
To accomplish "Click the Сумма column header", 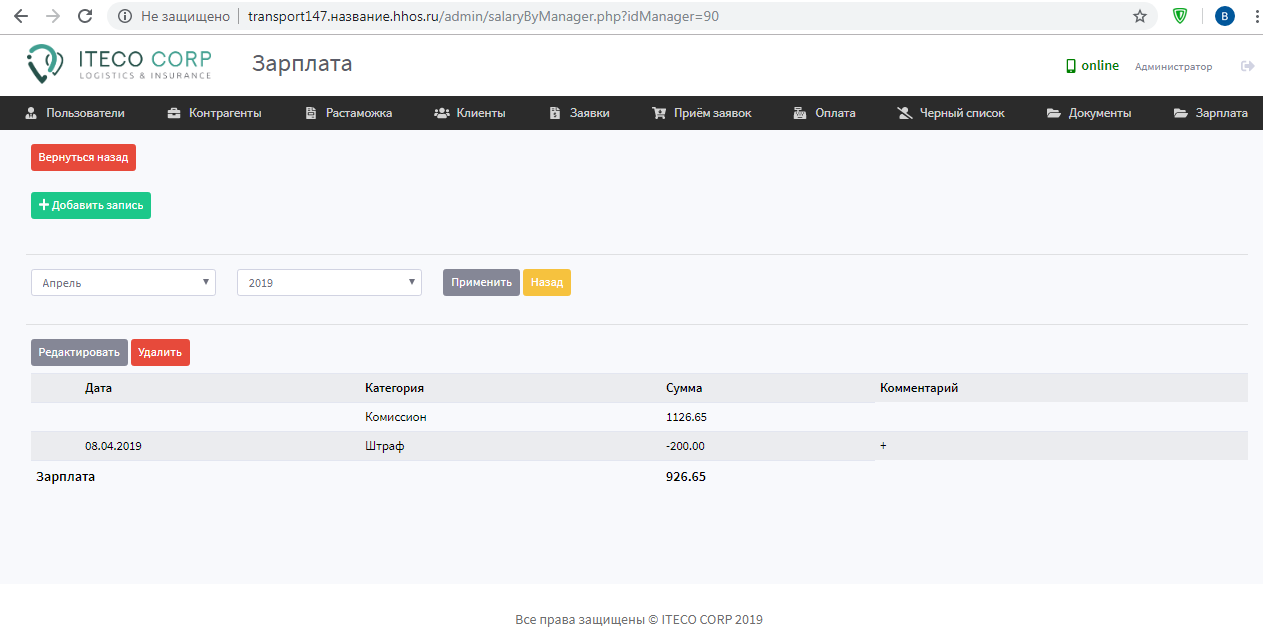I will coord(684,388).
